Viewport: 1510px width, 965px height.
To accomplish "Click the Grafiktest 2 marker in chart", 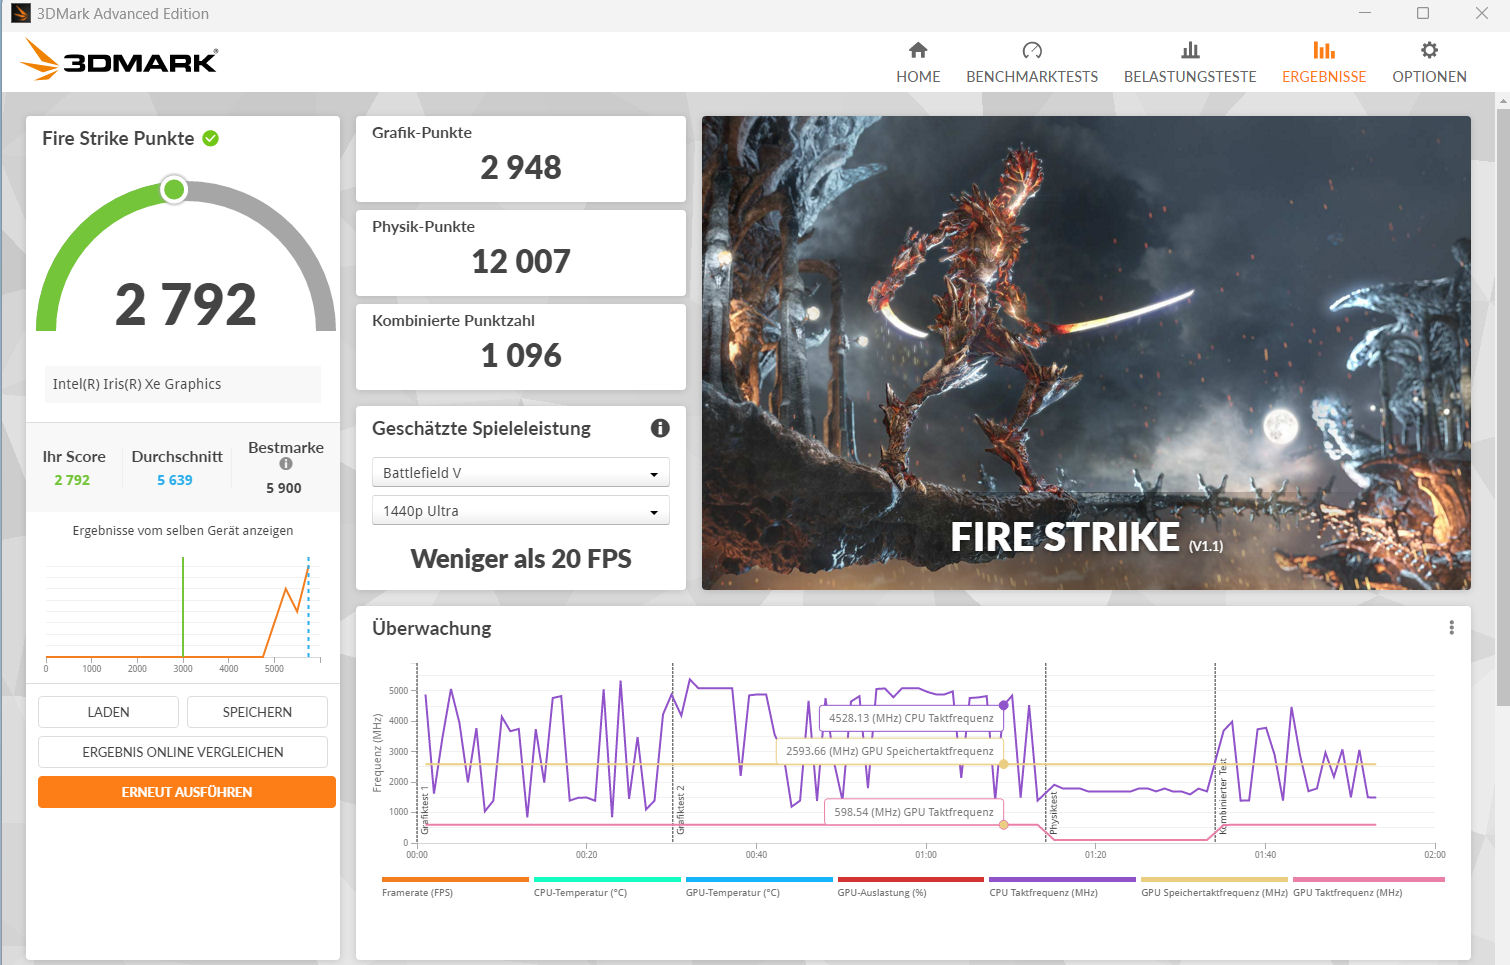I will click(x=680, y=810).
